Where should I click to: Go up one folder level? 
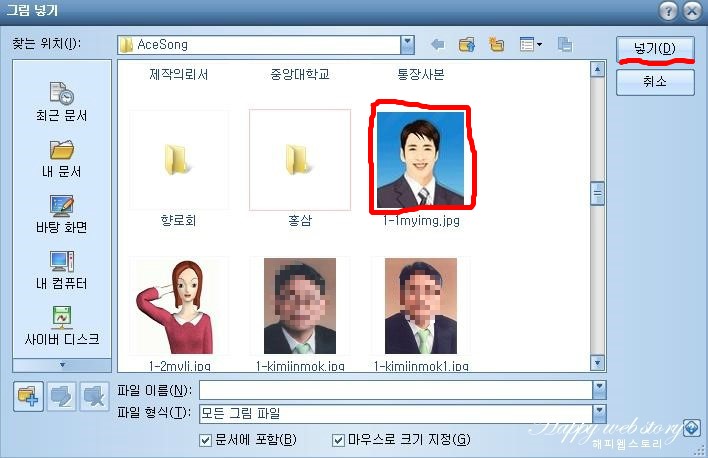coord(467,45)
